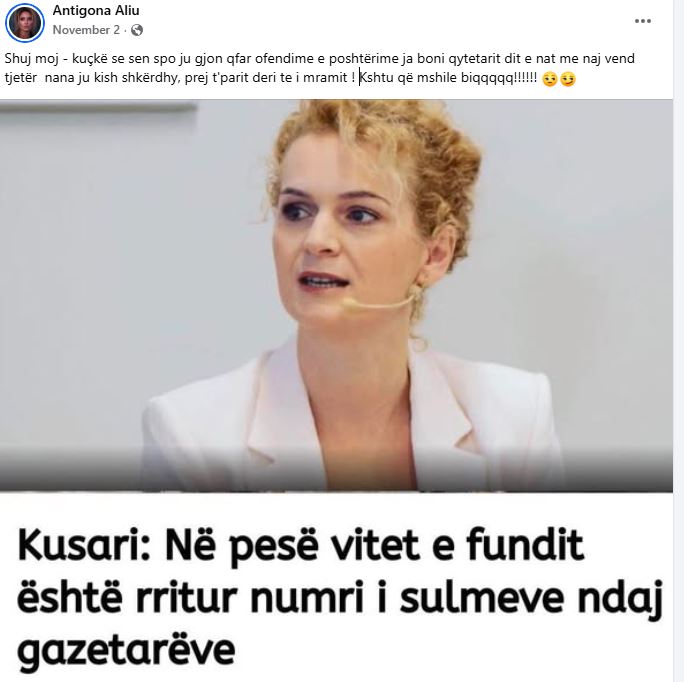
Task: Open the three-dot post options menu
Action: point(643,21)
